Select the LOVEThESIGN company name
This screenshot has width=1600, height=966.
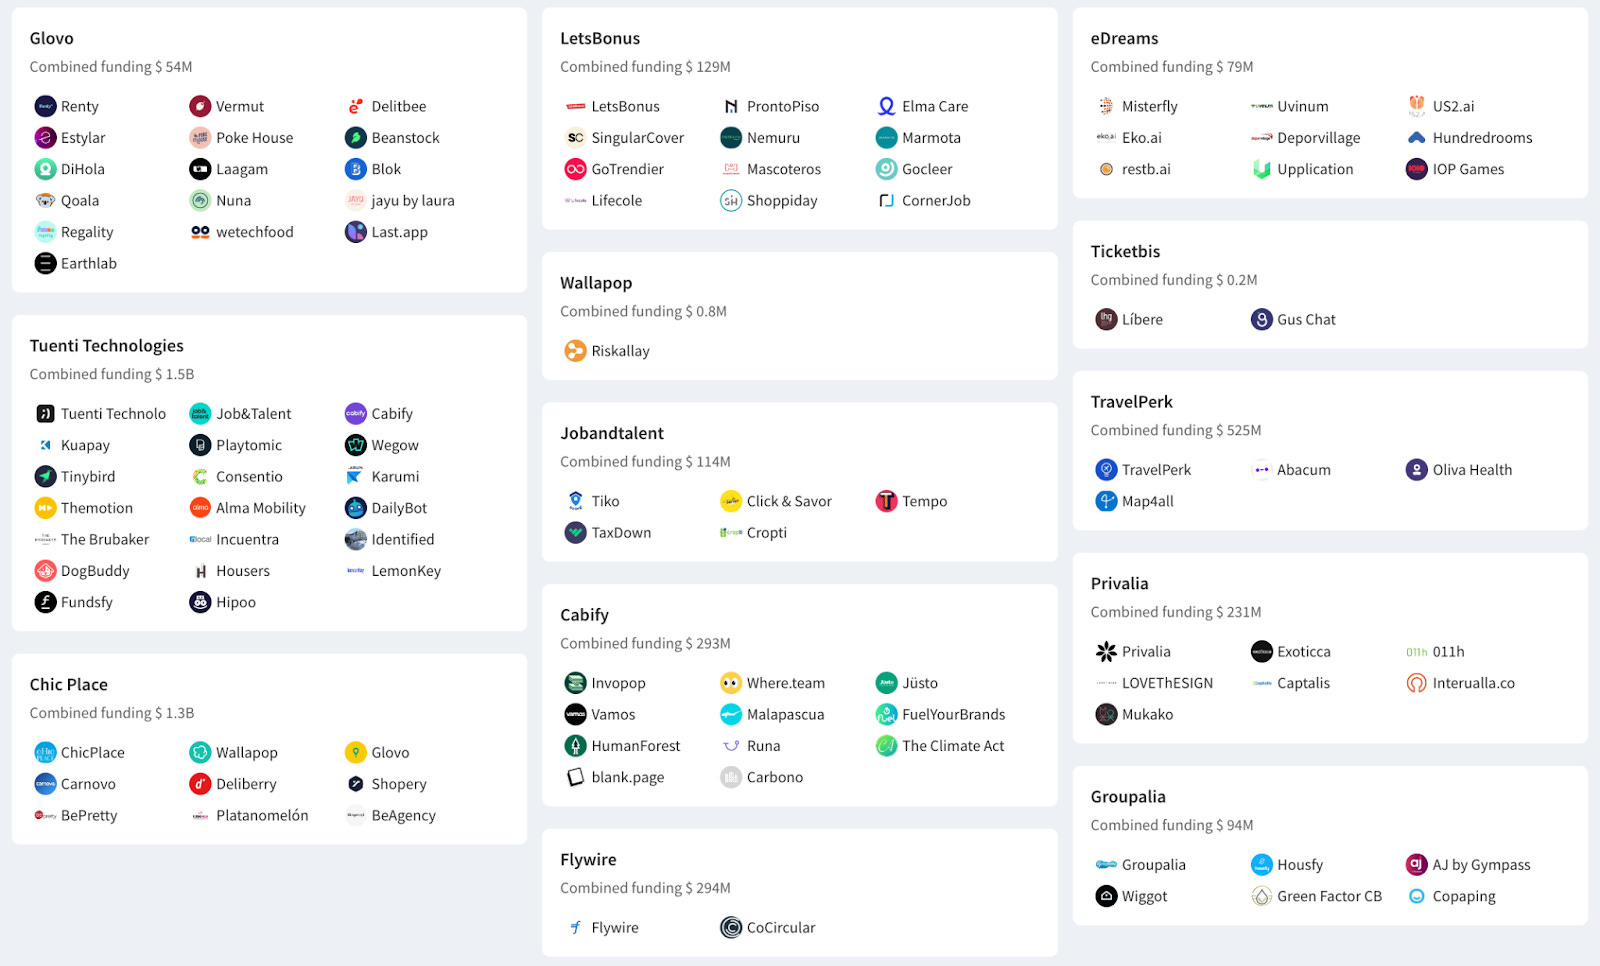pyautogui.click(x=1167, y=683)
